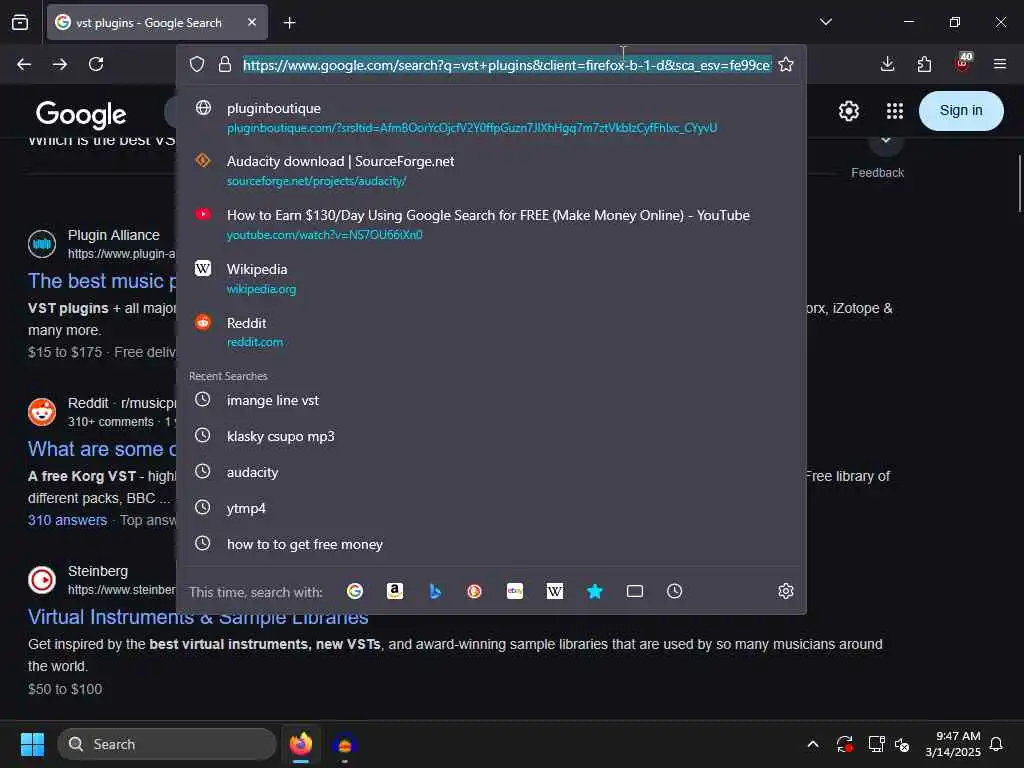Click the Sign in button
Screen dimensions: 1024x768
[961, 110]
